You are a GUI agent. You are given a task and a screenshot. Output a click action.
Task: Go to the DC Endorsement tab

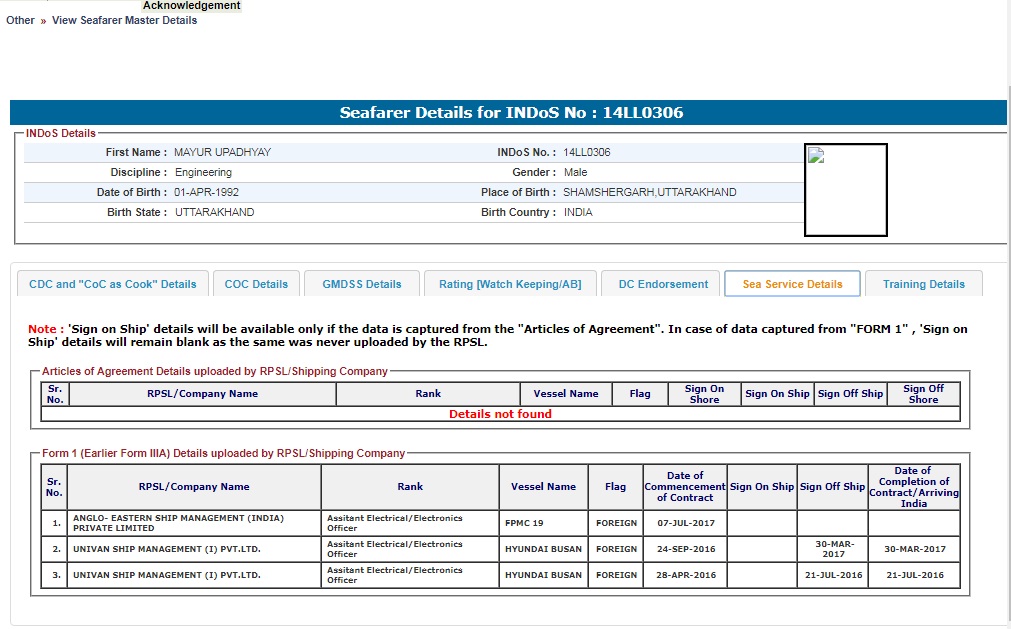pos(663,284)
